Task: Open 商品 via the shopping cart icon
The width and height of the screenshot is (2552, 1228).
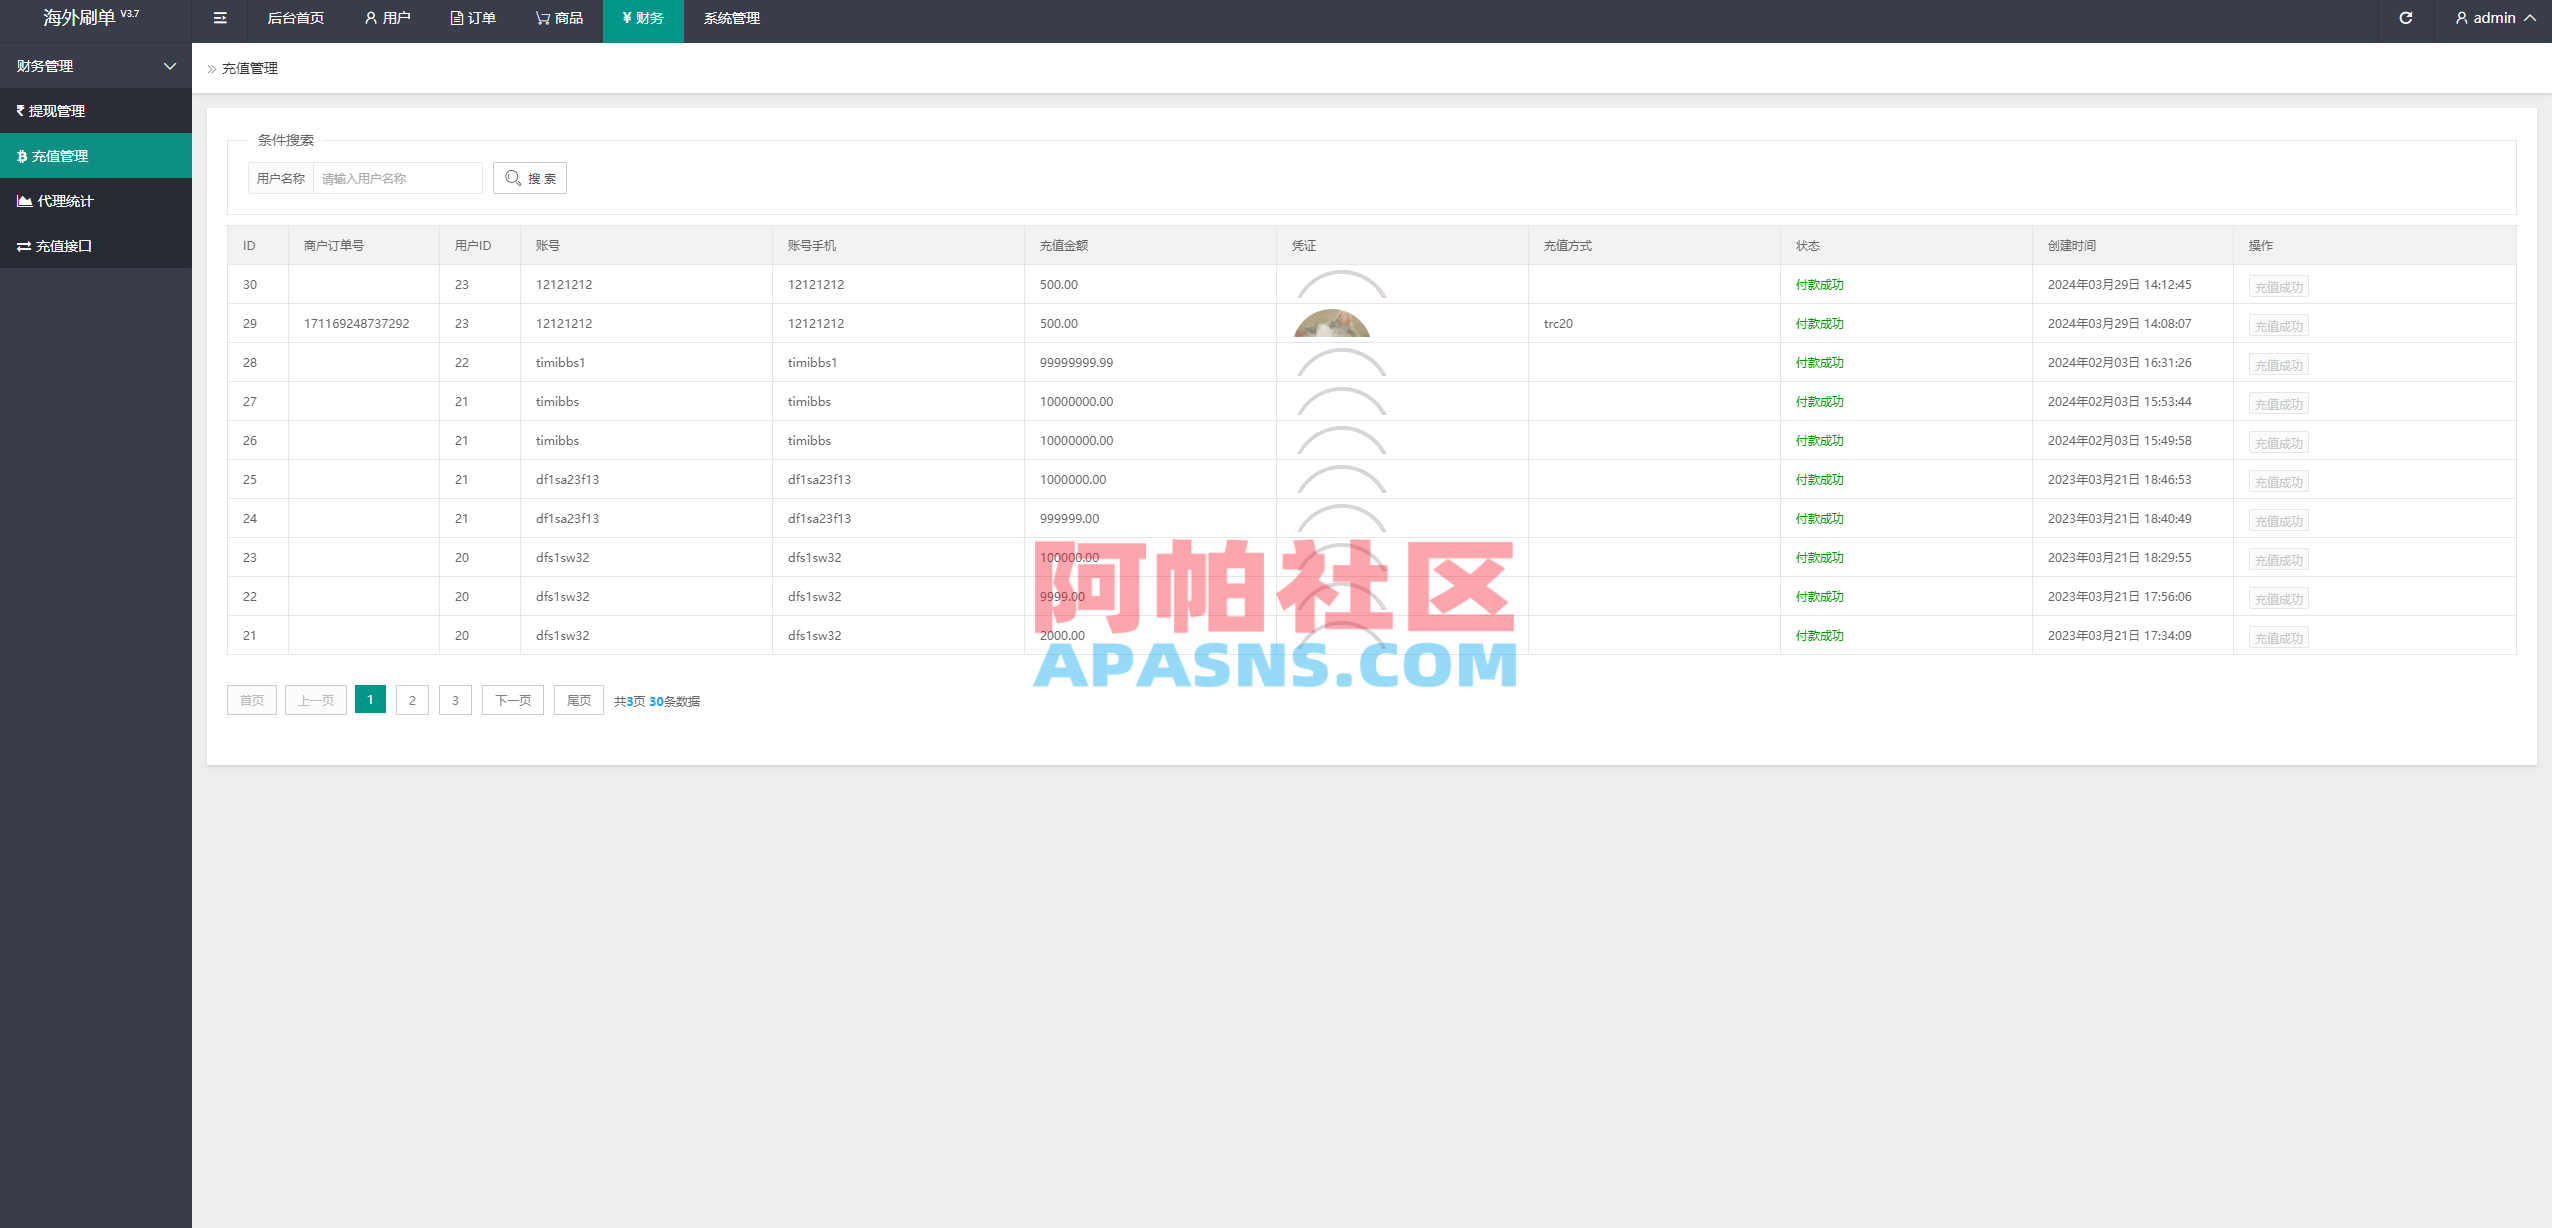Action: coord(558,18)
